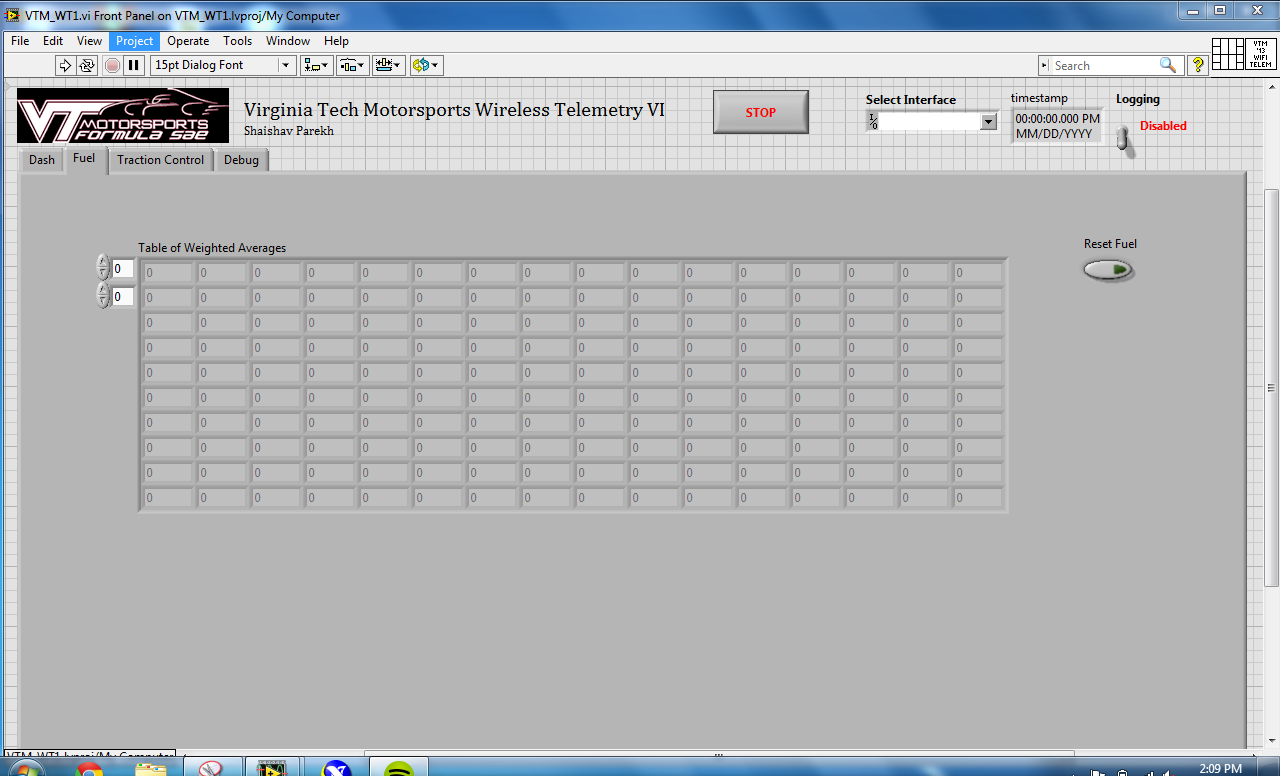Open the Operate menu
1280x776 pixels.
tap(188, 41)
